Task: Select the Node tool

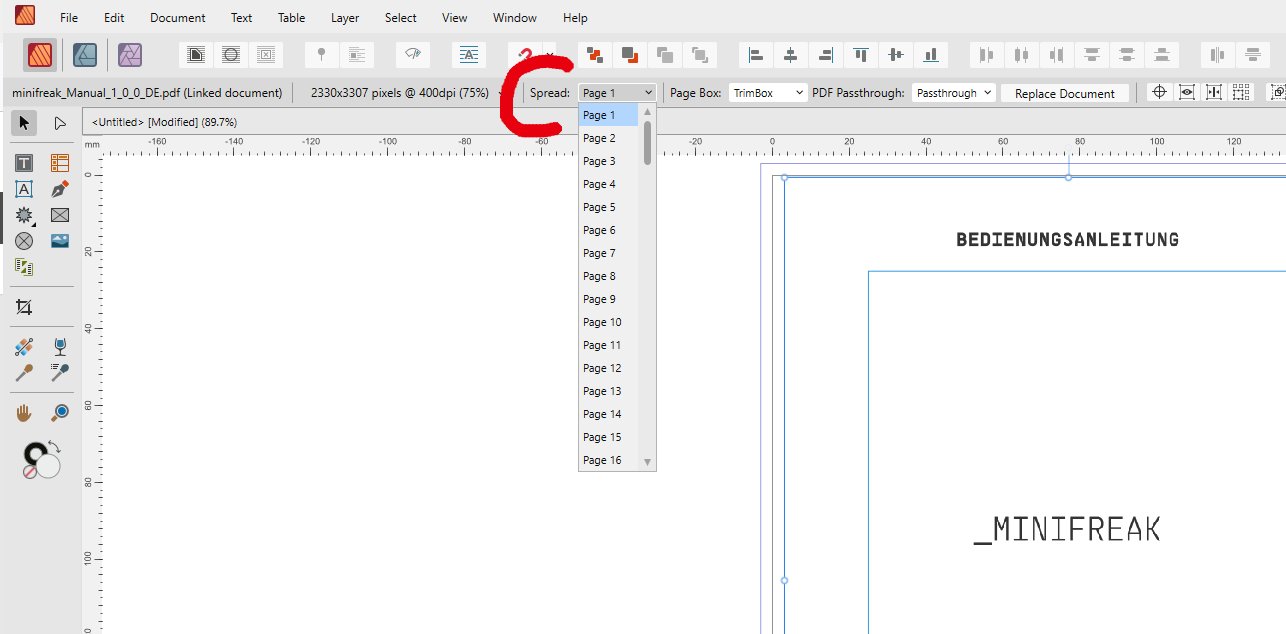Action: [x=60, y=123]
